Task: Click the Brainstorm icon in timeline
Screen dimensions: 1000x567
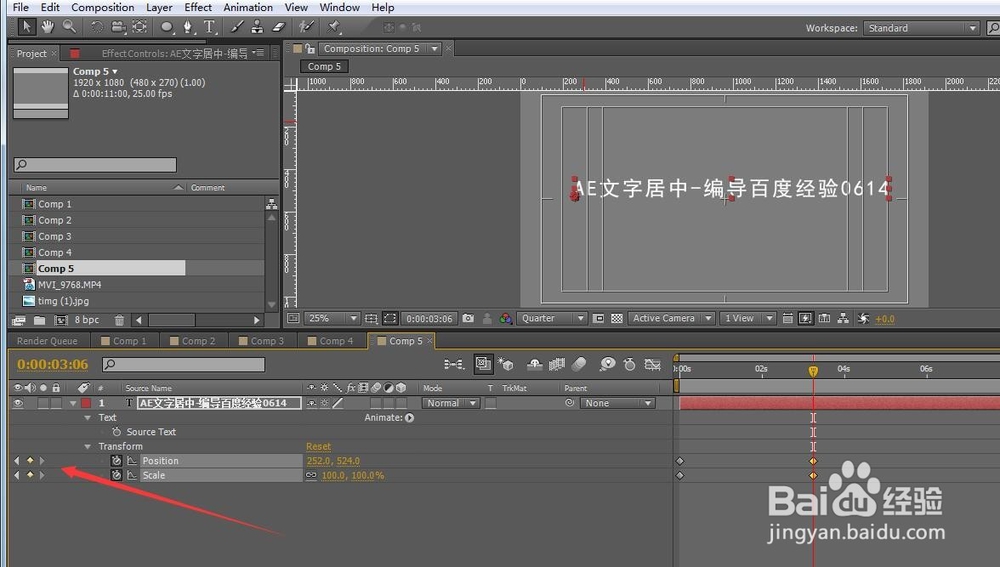Action: (x=608, y=364)
